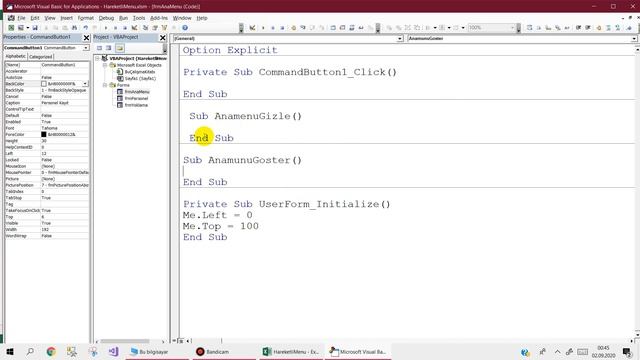The image size is (640, 360).
Task: Open the Windows Start menu
Action: coord(10,351)
